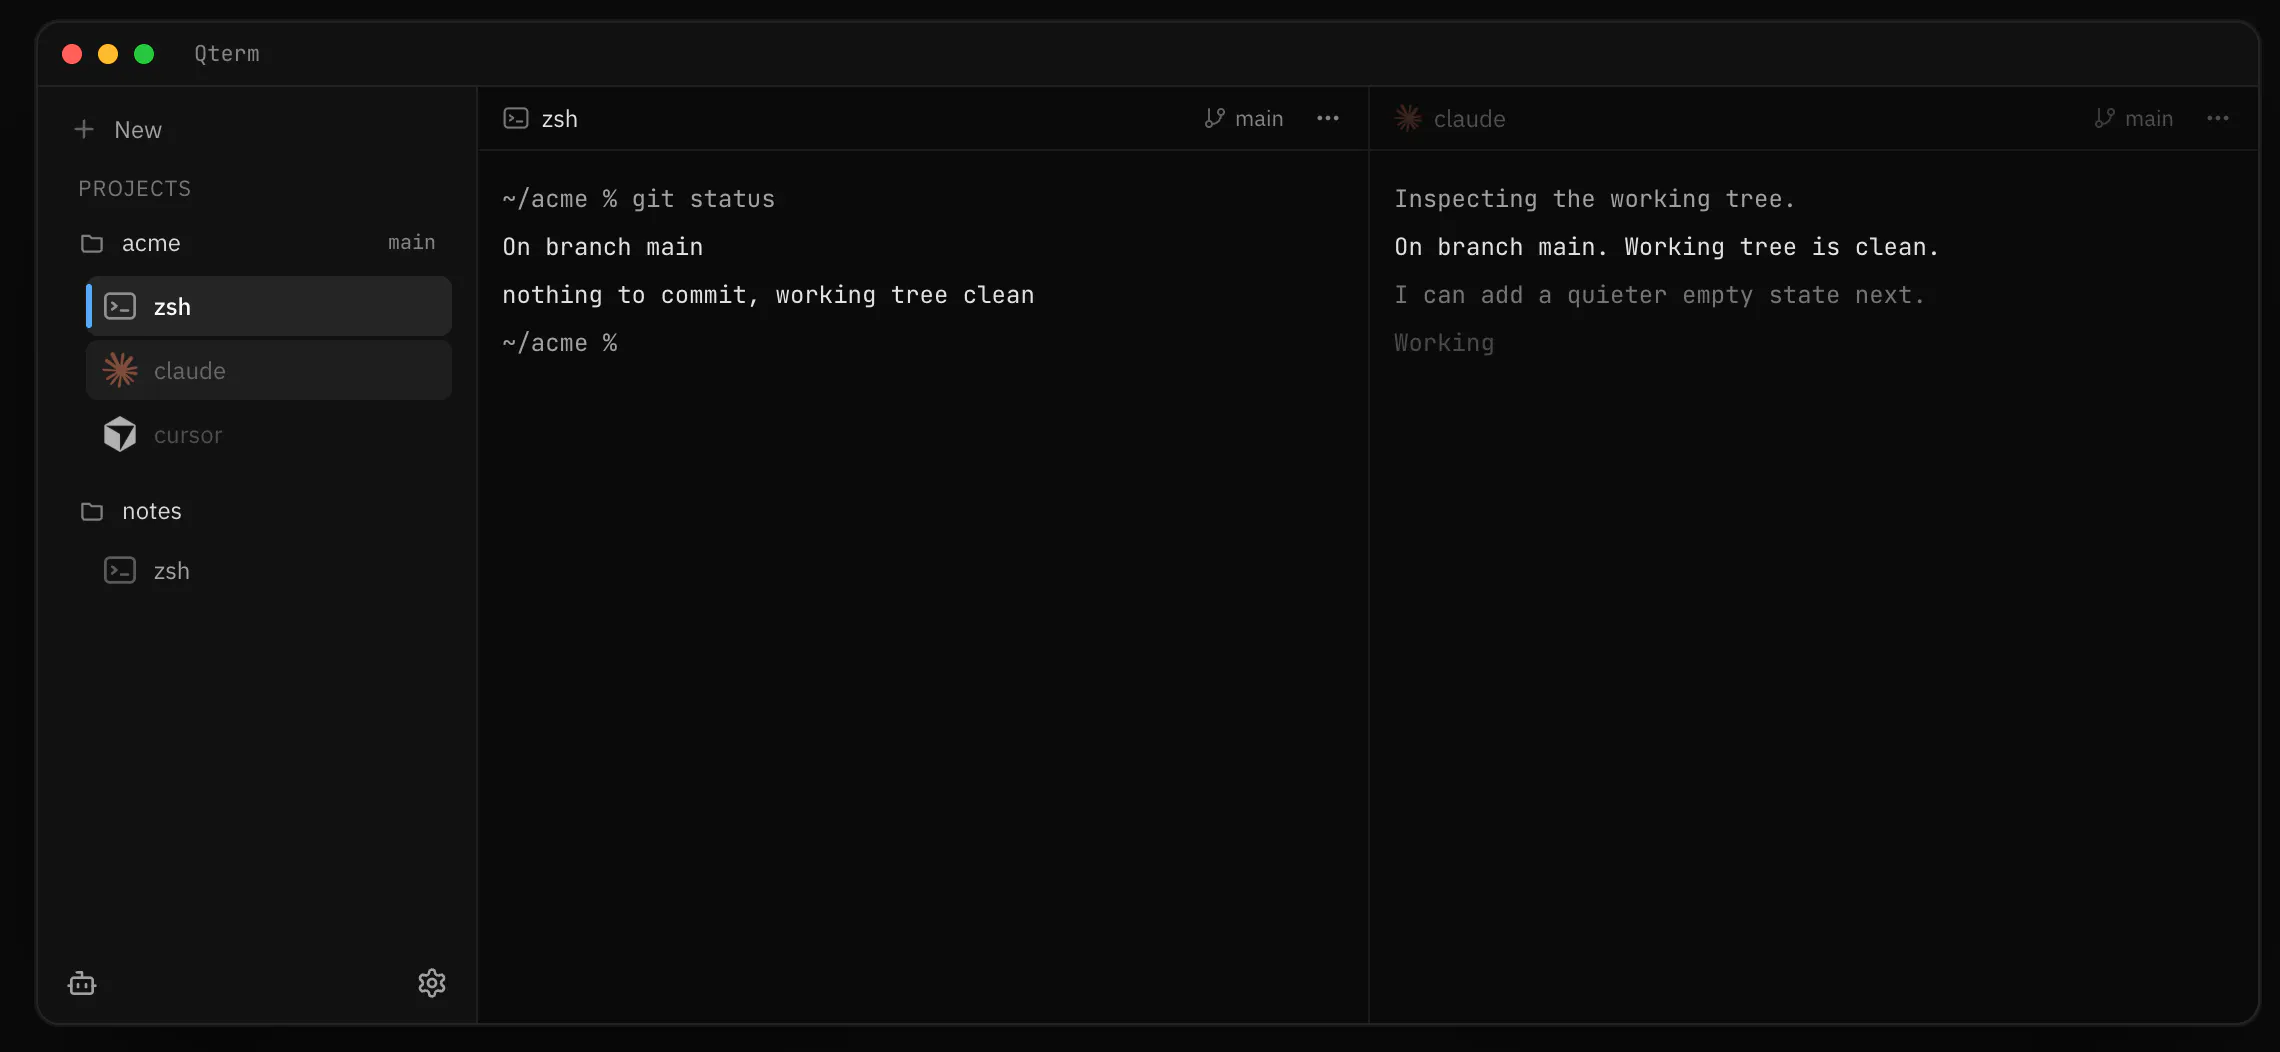Select the zsh terminal icon under acme
The height and width of the screenshot is (1052, 2280).
120,306
